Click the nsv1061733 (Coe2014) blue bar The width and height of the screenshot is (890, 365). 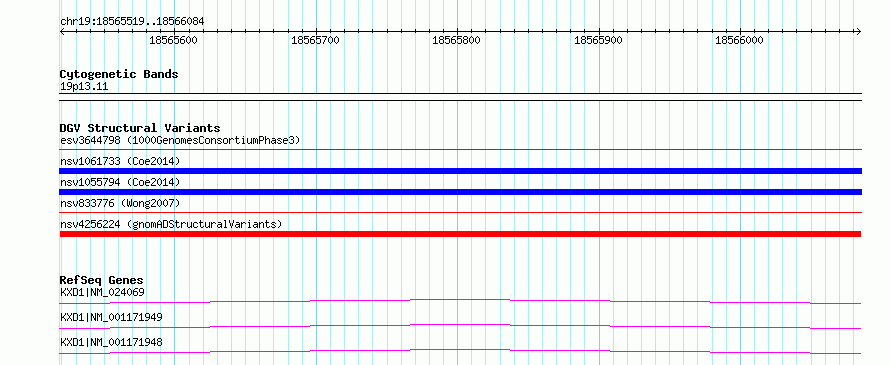(x=461, y=171)
